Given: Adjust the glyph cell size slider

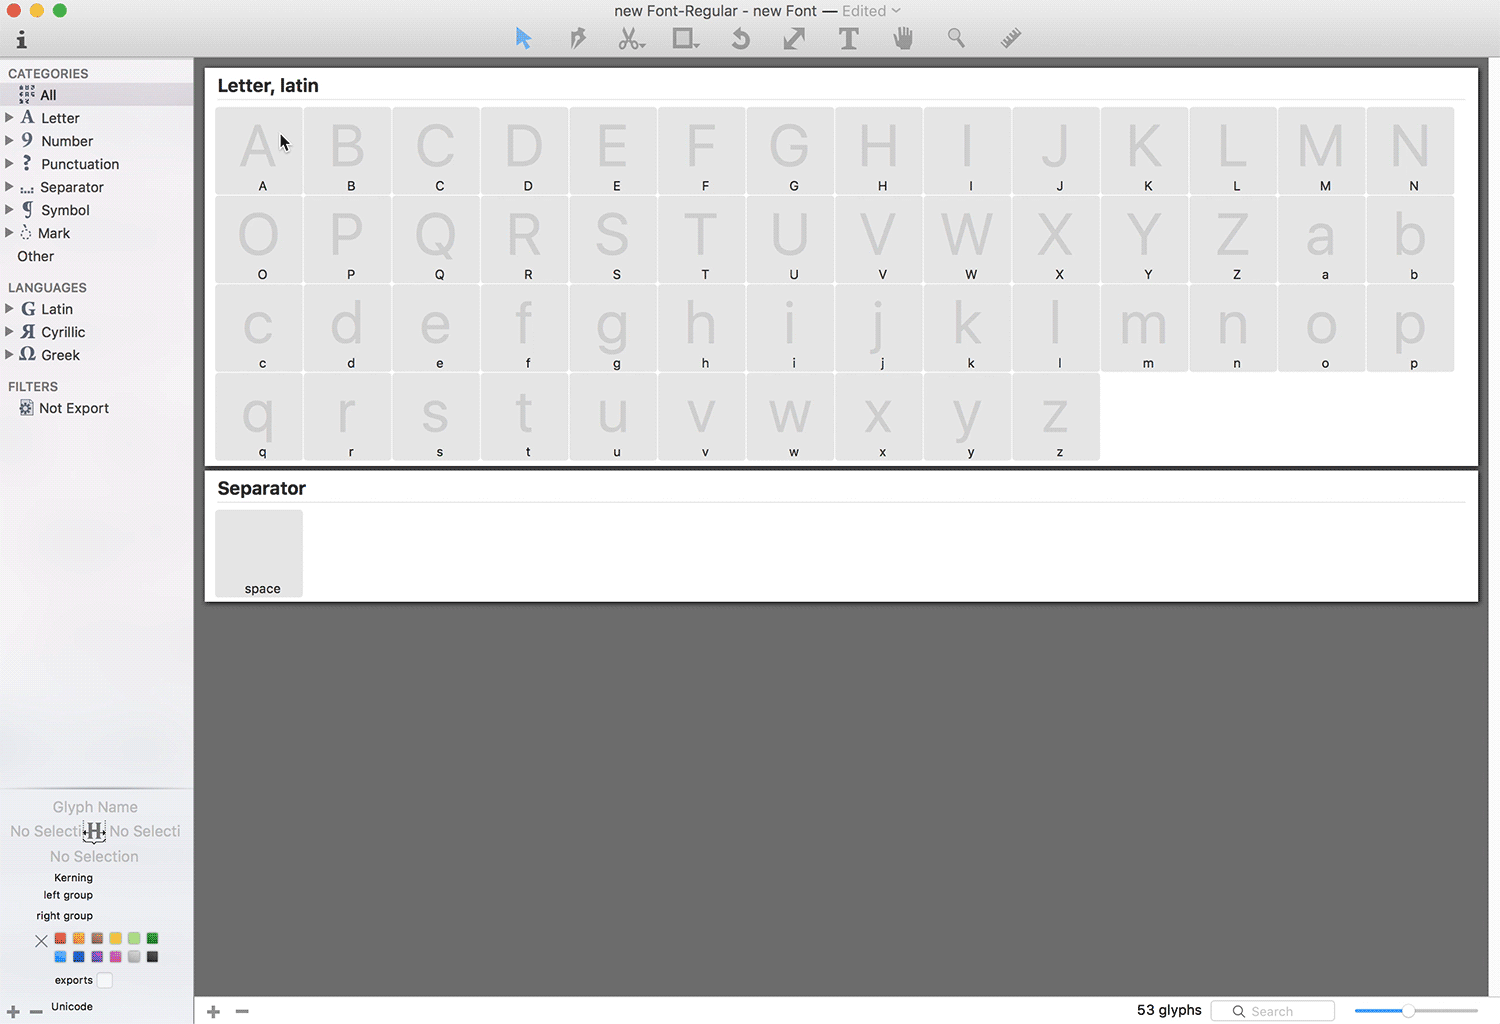Looking at the screenshot, I should (x=1408, y=1011).
